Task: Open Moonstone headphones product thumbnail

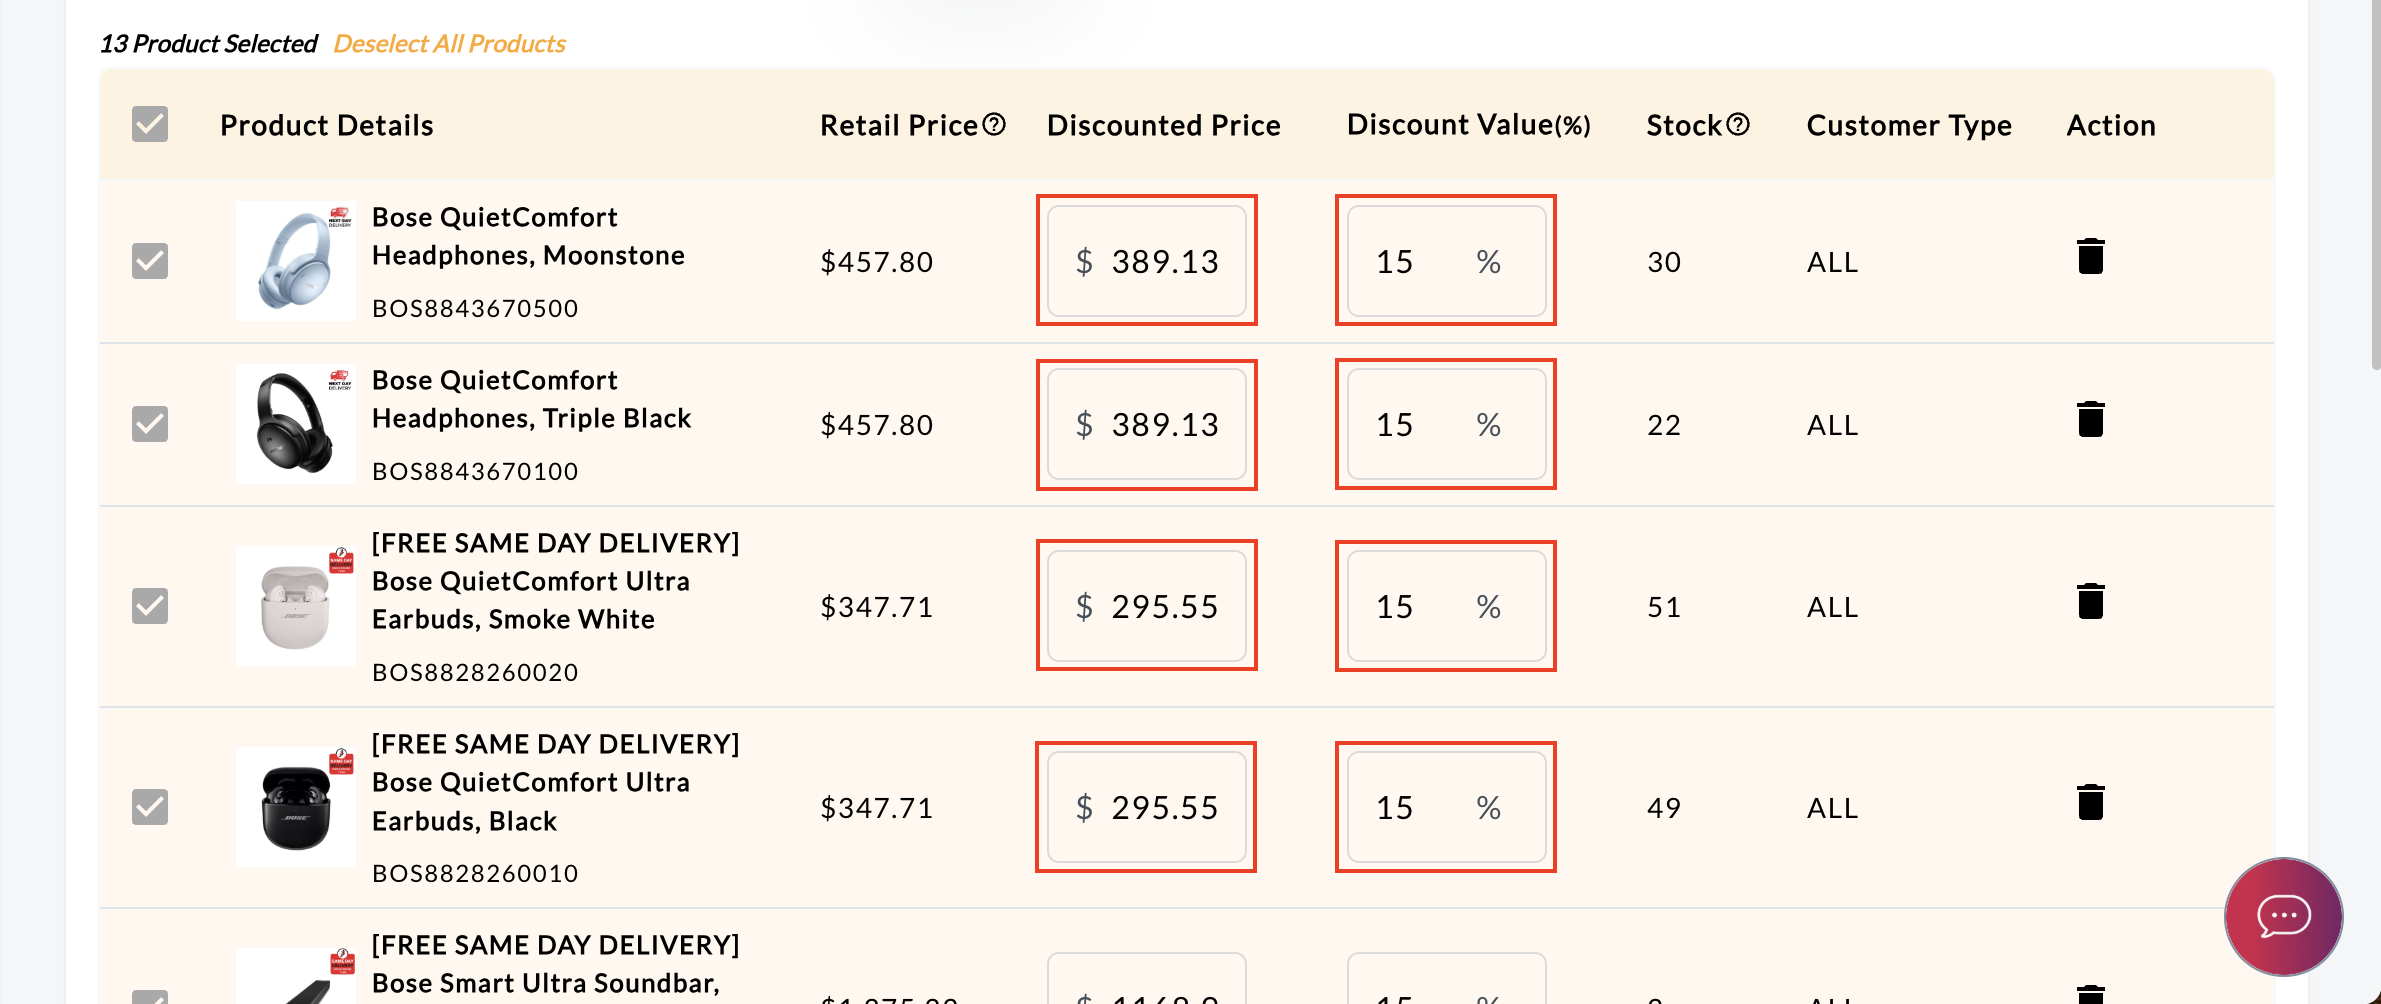Action: click(x=295, y=261)
